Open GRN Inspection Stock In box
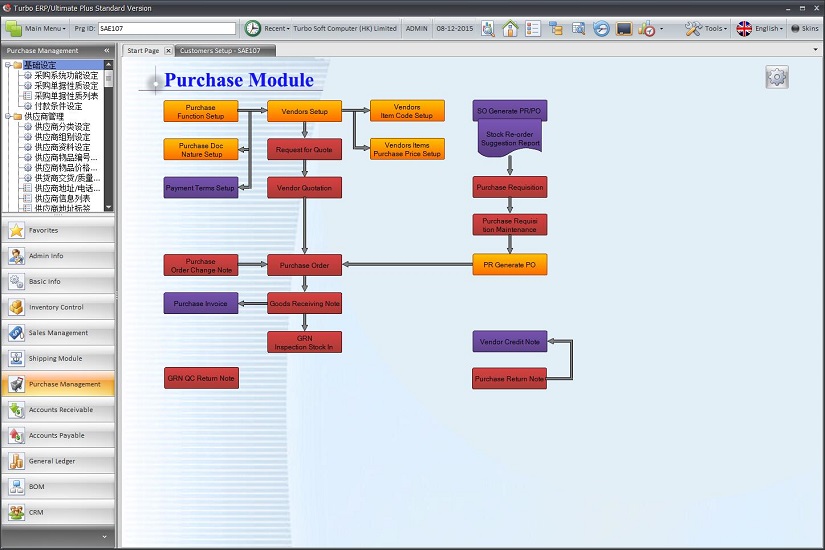Image resolution: width=825 pixels, height=550 pixels. point(304,342)
